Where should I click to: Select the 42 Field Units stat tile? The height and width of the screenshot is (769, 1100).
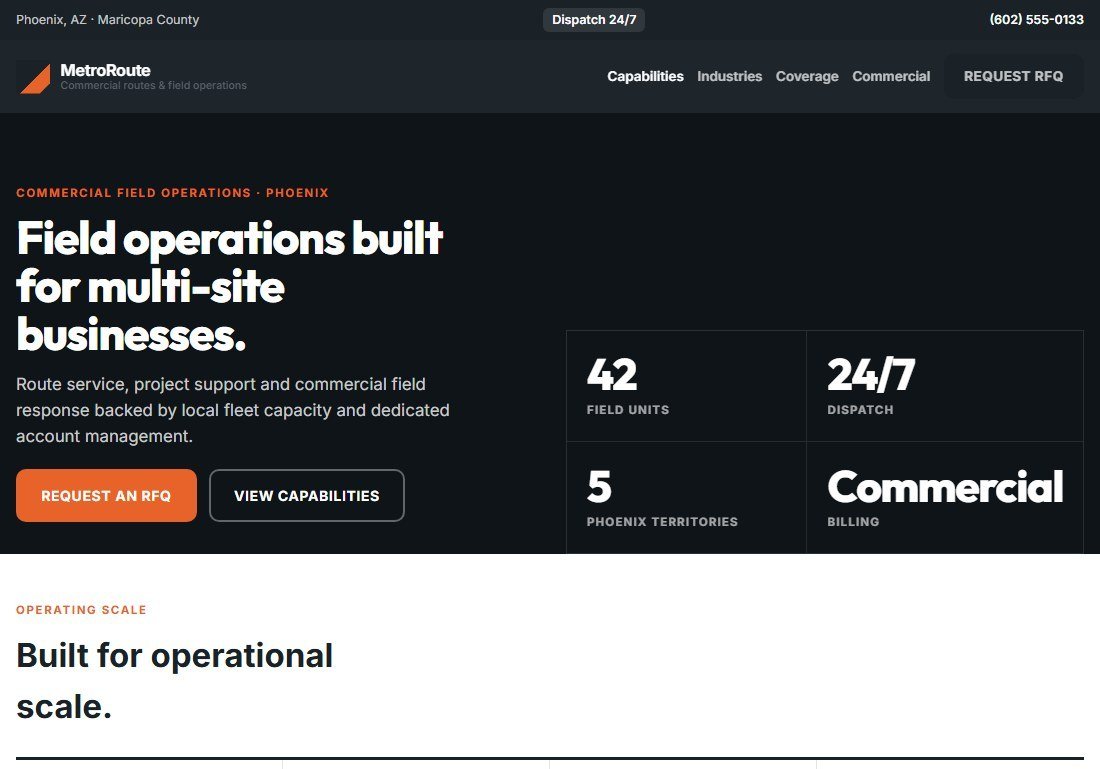pos(686,386)
